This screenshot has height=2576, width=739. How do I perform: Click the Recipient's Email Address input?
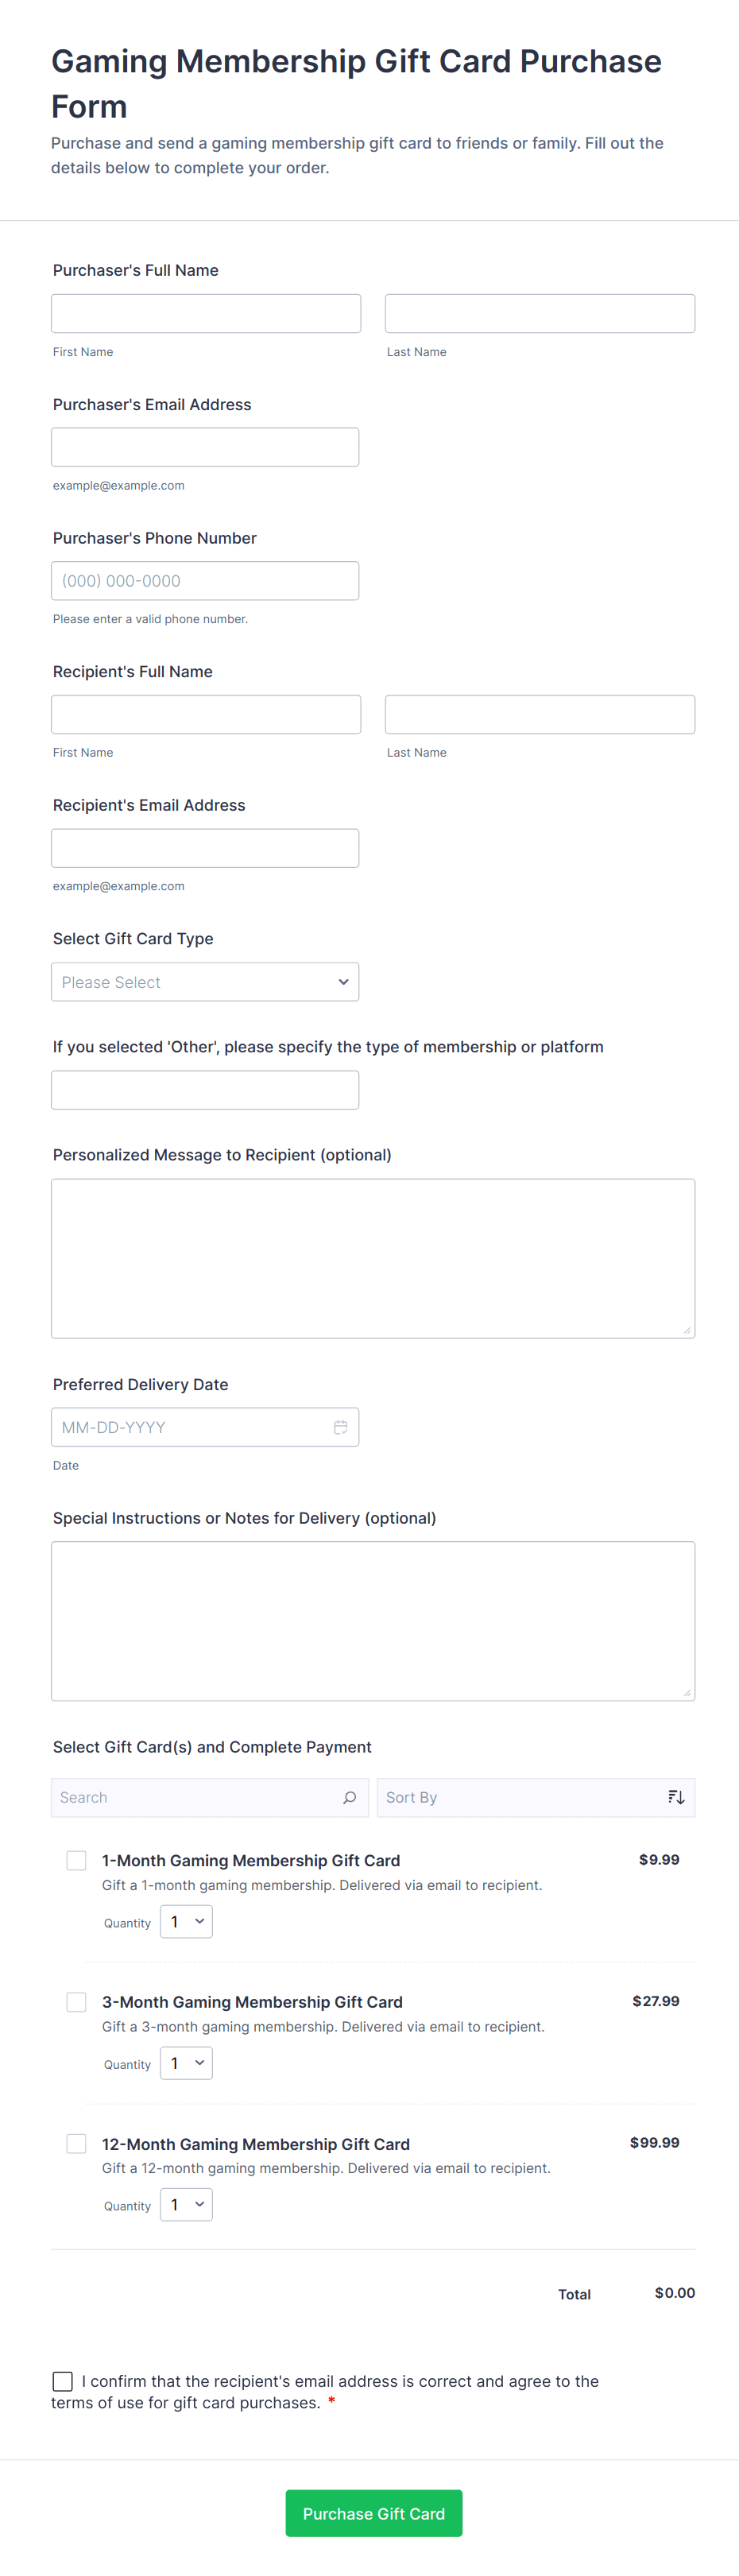pos(205,848)
